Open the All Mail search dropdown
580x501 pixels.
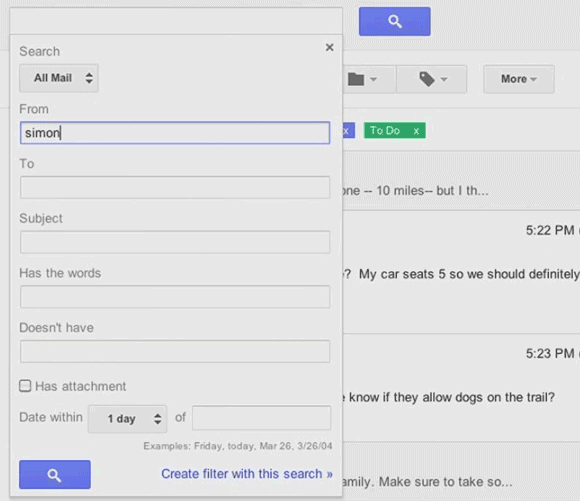(59, 78)
